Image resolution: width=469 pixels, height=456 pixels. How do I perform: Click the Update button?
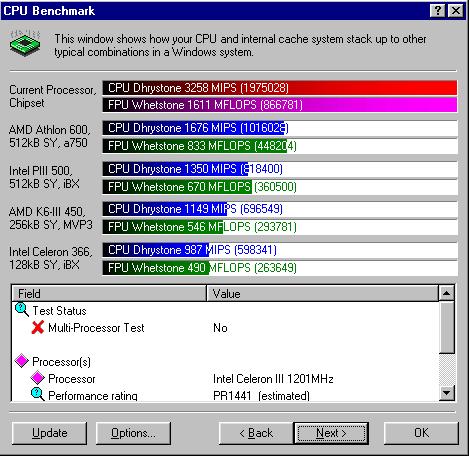click(49, 433)
